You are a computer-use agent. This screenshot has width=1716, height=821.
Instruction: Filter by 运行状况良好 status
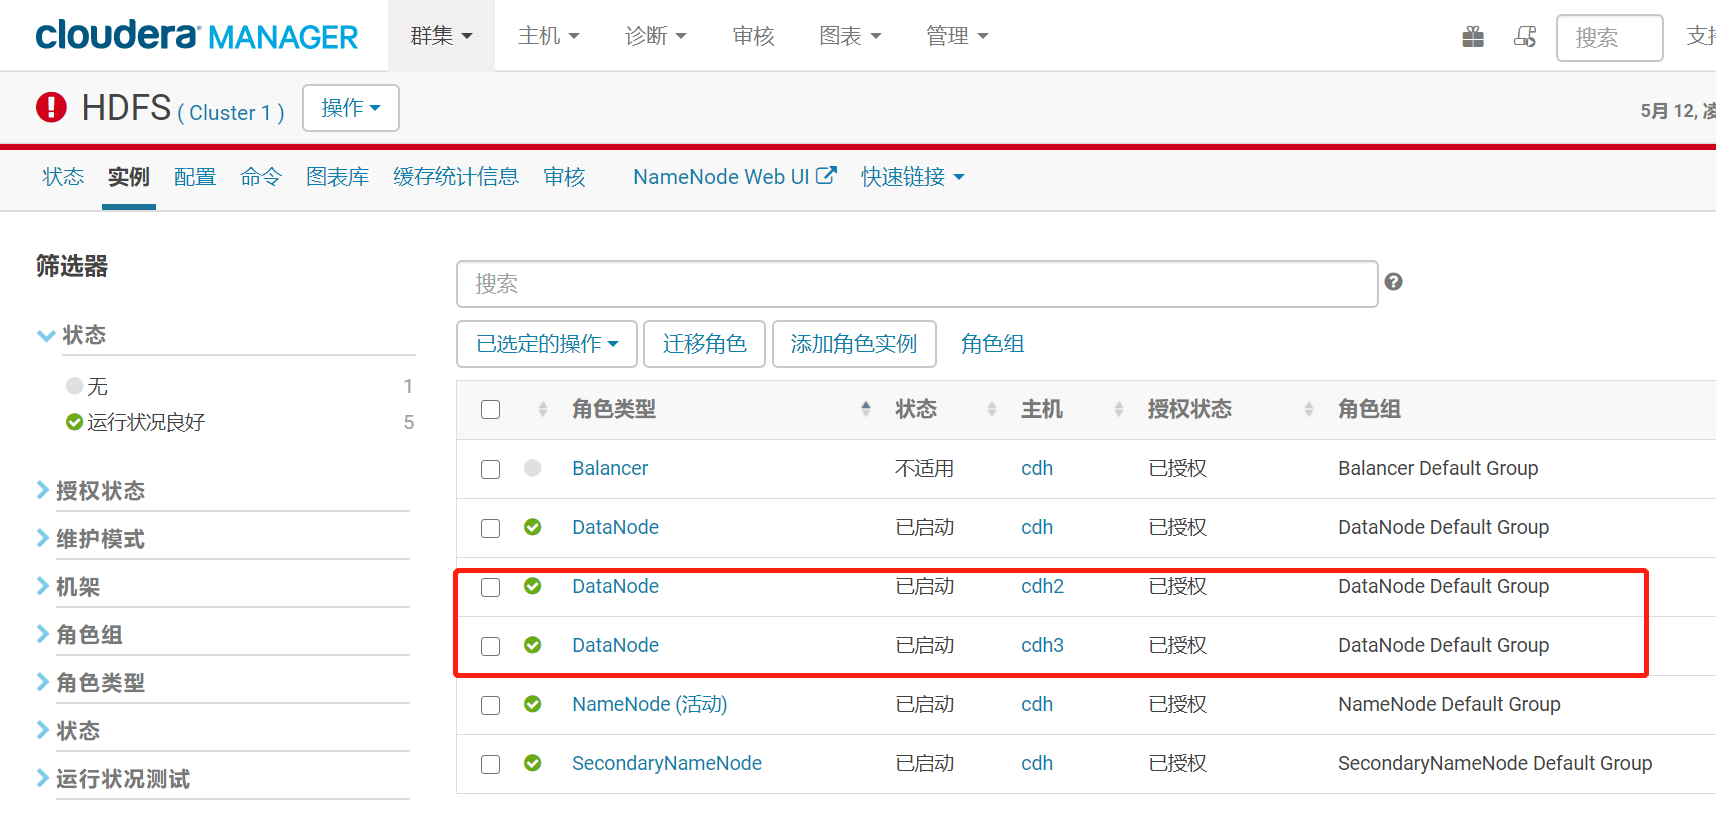point(146,422)
